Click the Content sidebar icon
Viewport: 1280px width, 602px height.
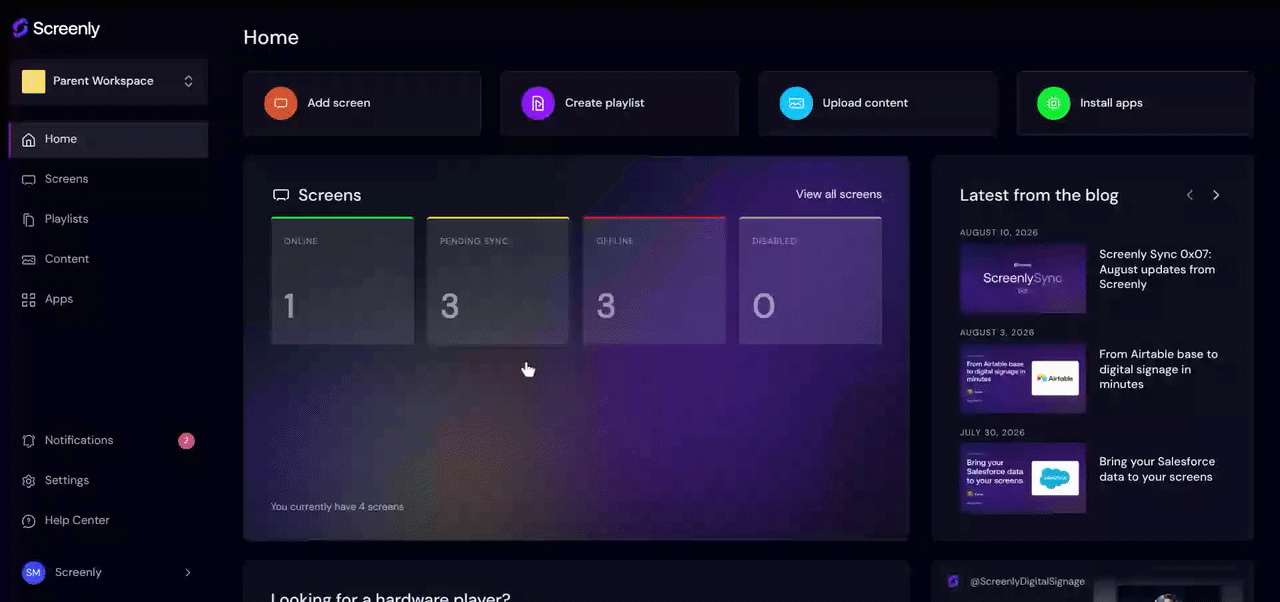[x=28, y=259]
